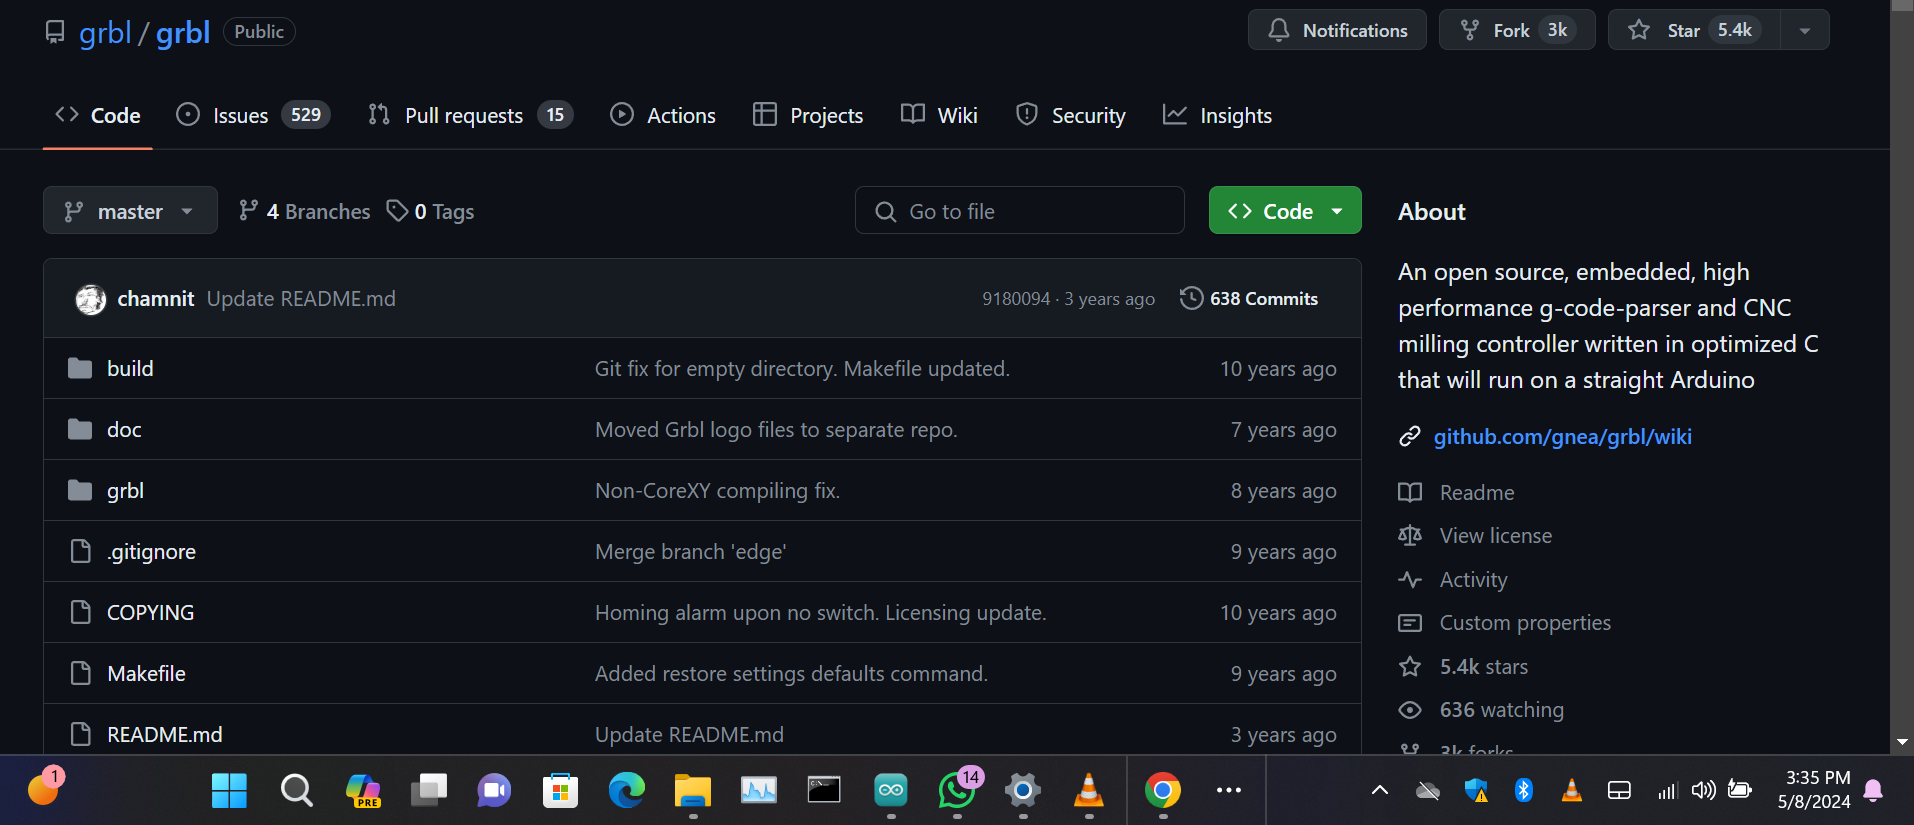This screenshot has height=825, width=1914.
Task: Open the doc folder
Action: 124,429
